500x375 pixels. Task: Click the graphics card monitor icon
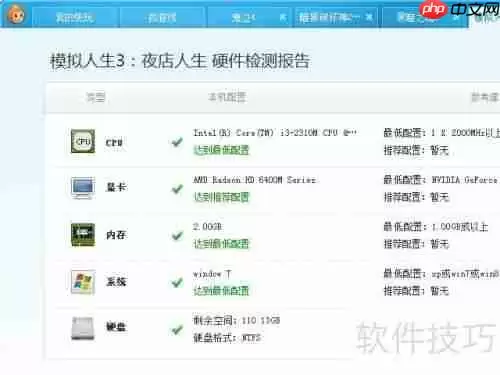click(x=83, y=188)
